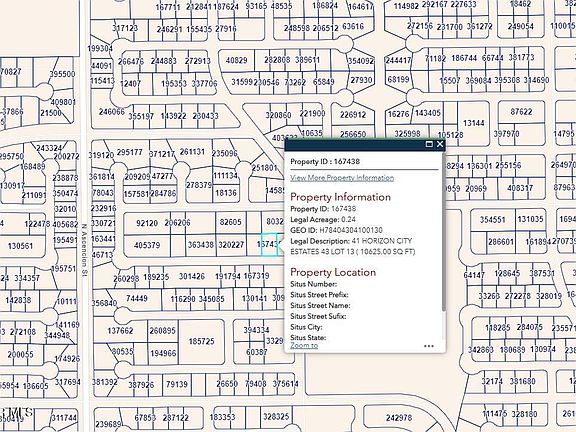Select parcel 12407 on the map

click(130, 84)
